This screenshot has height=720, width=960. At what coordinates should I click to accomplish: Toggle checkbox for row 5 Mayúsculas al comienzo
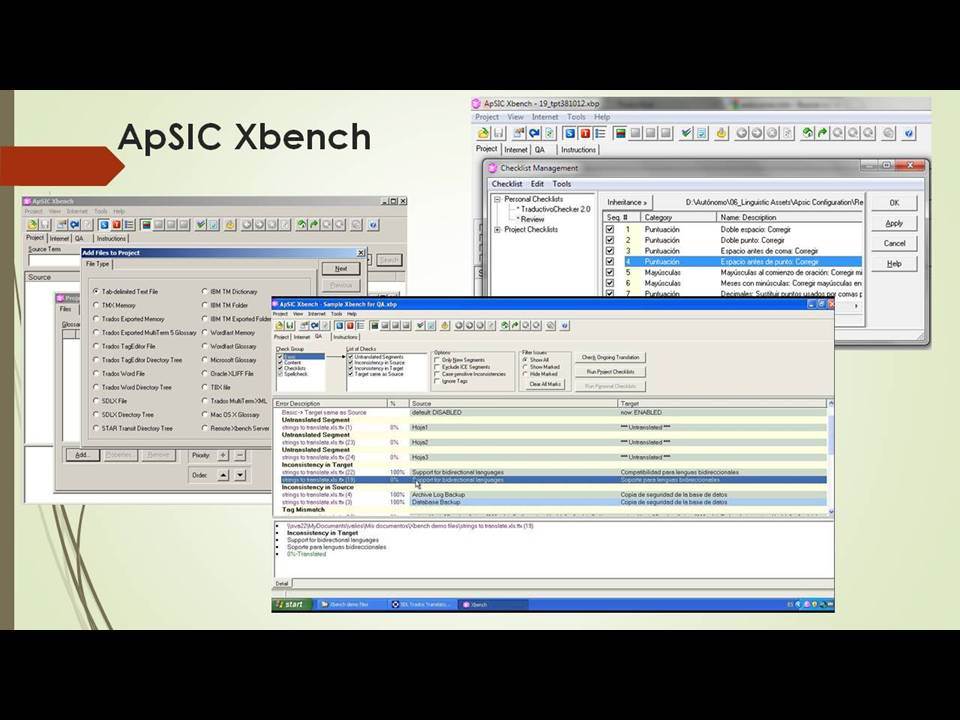coord(610,272)
